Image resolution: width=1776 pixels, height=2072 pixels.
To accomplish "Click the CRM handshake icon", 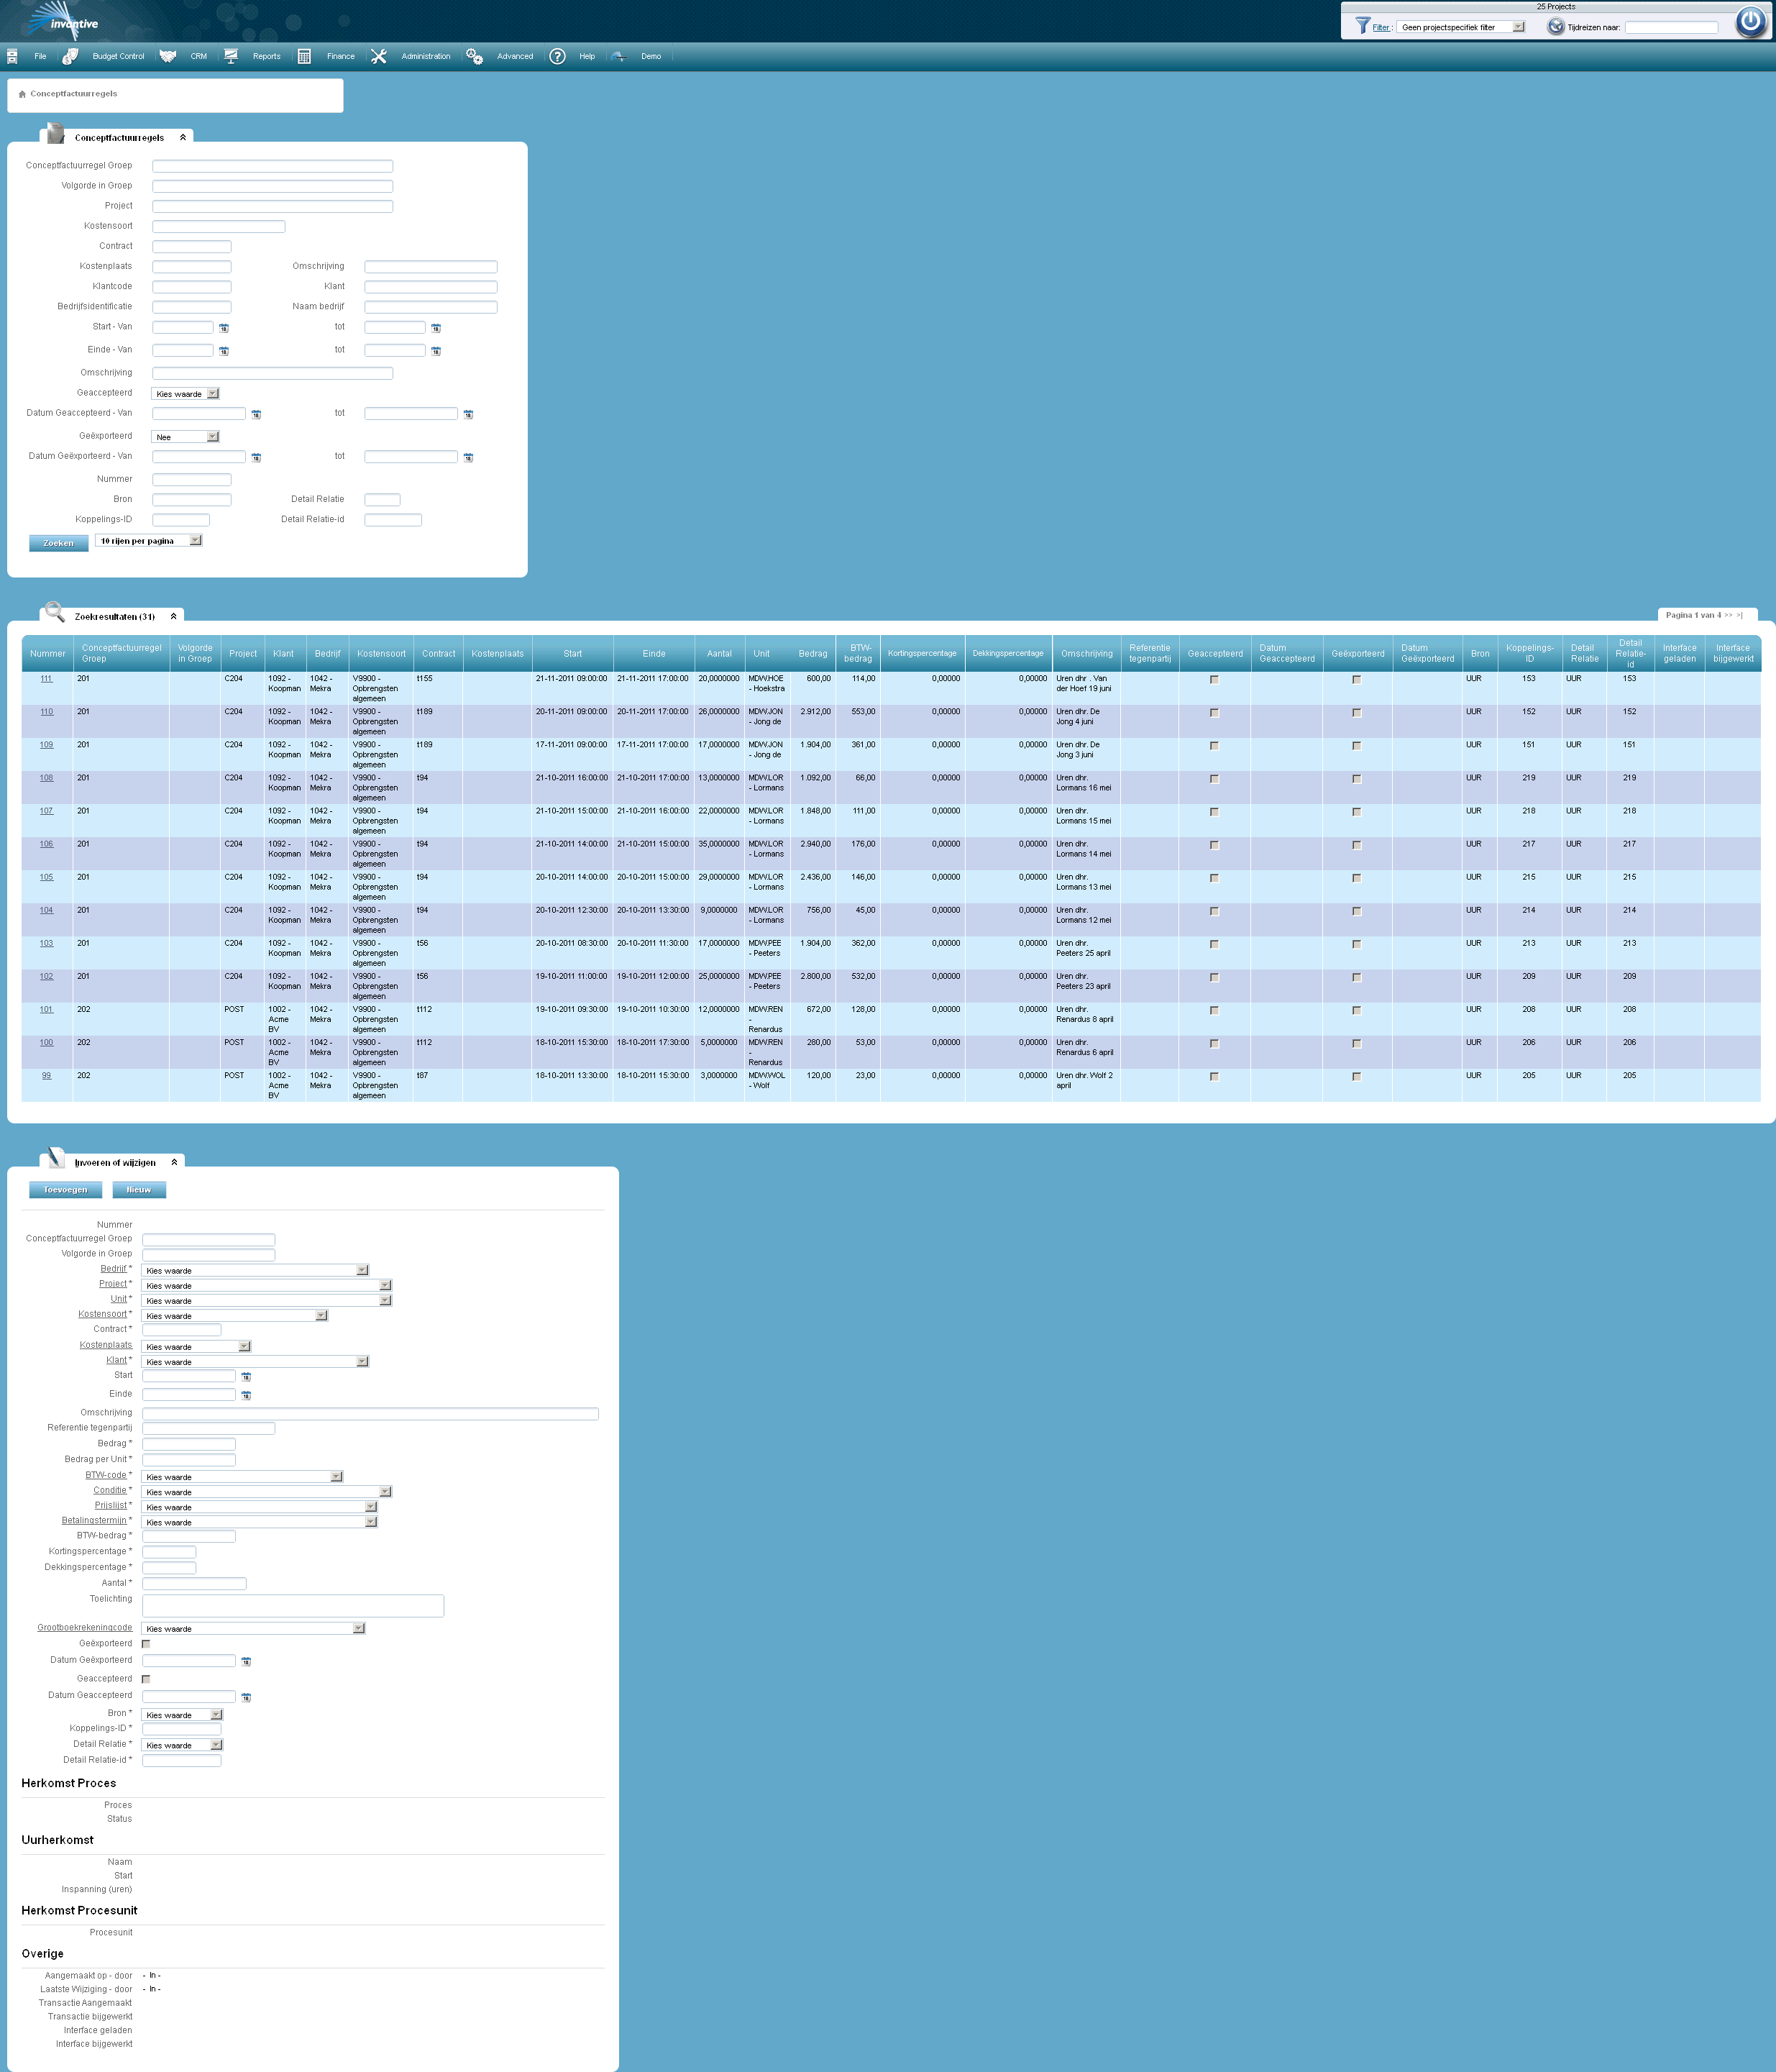I will point(168,56).
